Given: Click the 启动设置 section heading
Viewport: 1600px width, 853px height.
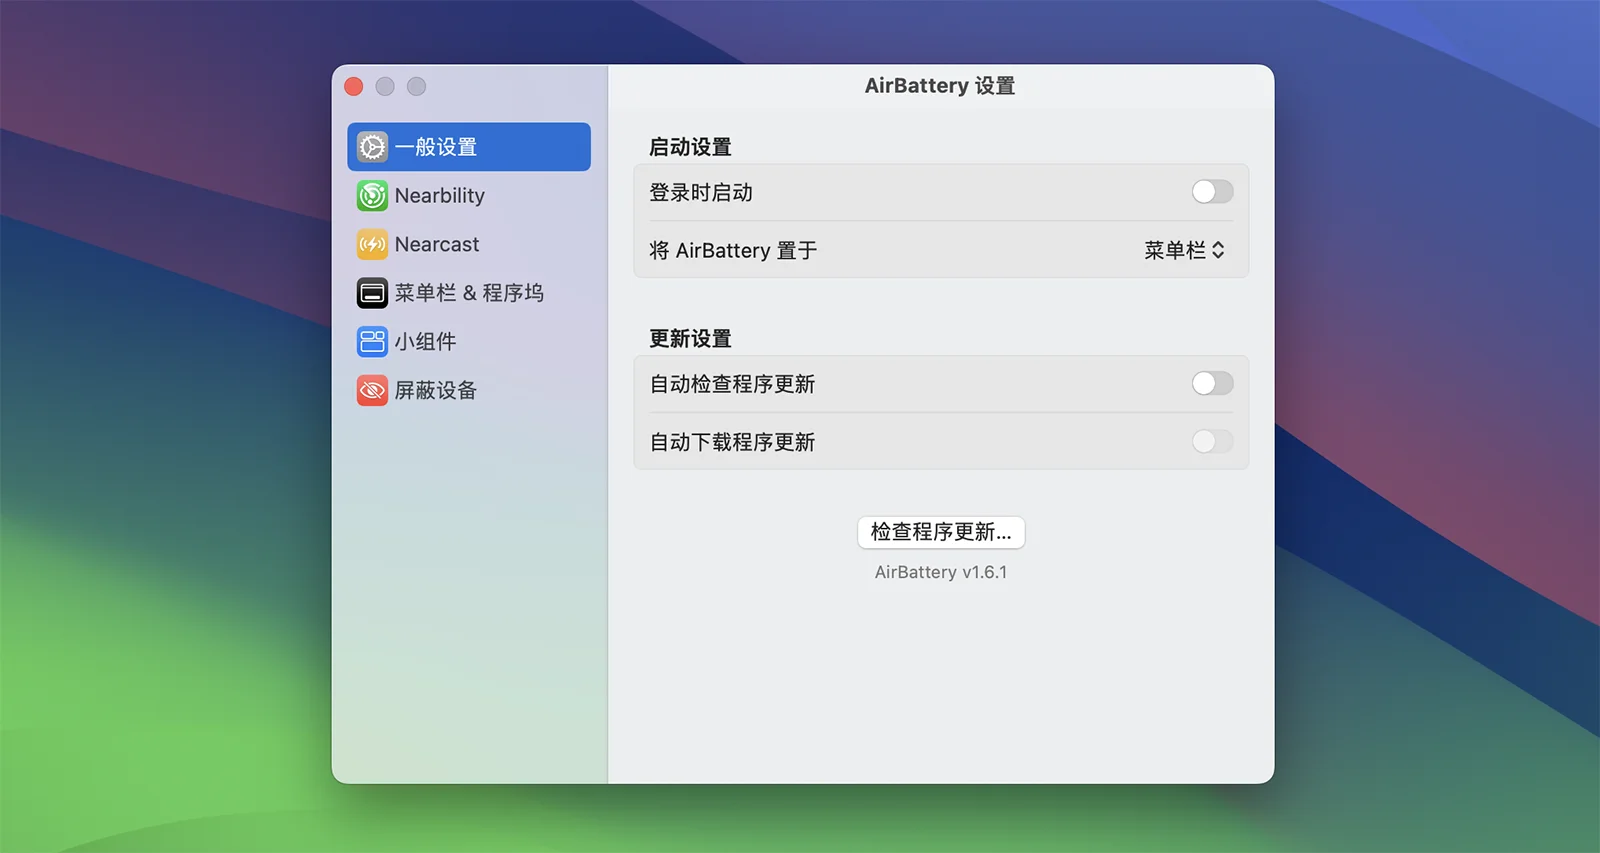Looking at the screenshot, I should click(690, 147).
